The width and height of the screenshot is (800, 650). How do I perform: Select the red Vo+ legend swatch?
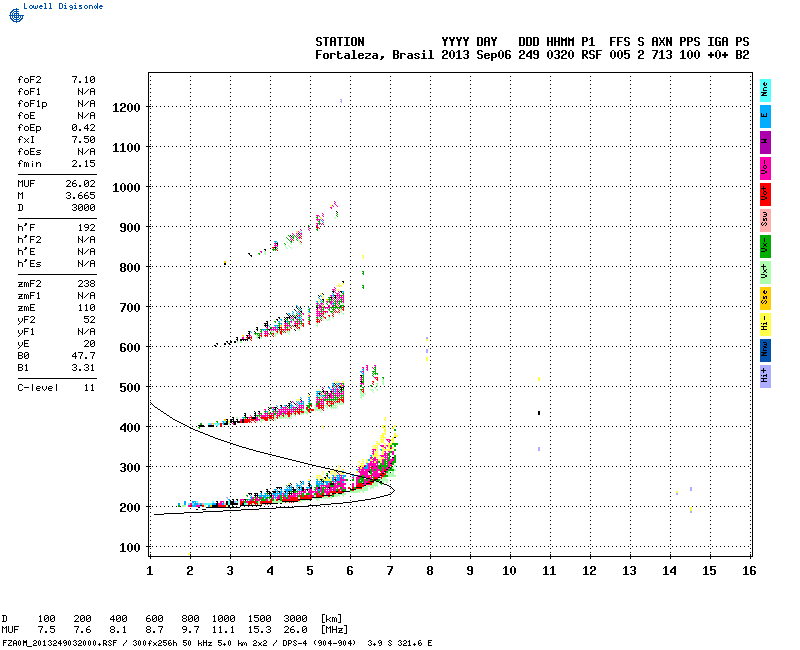point(765,194)
